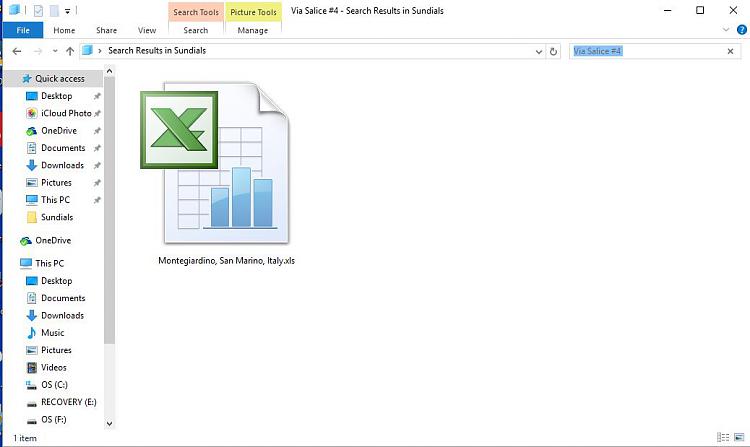The height and width of the screenshot is (447, 750).
Task: Go forward with the forward arrow
Action: [x=37, y=51]
